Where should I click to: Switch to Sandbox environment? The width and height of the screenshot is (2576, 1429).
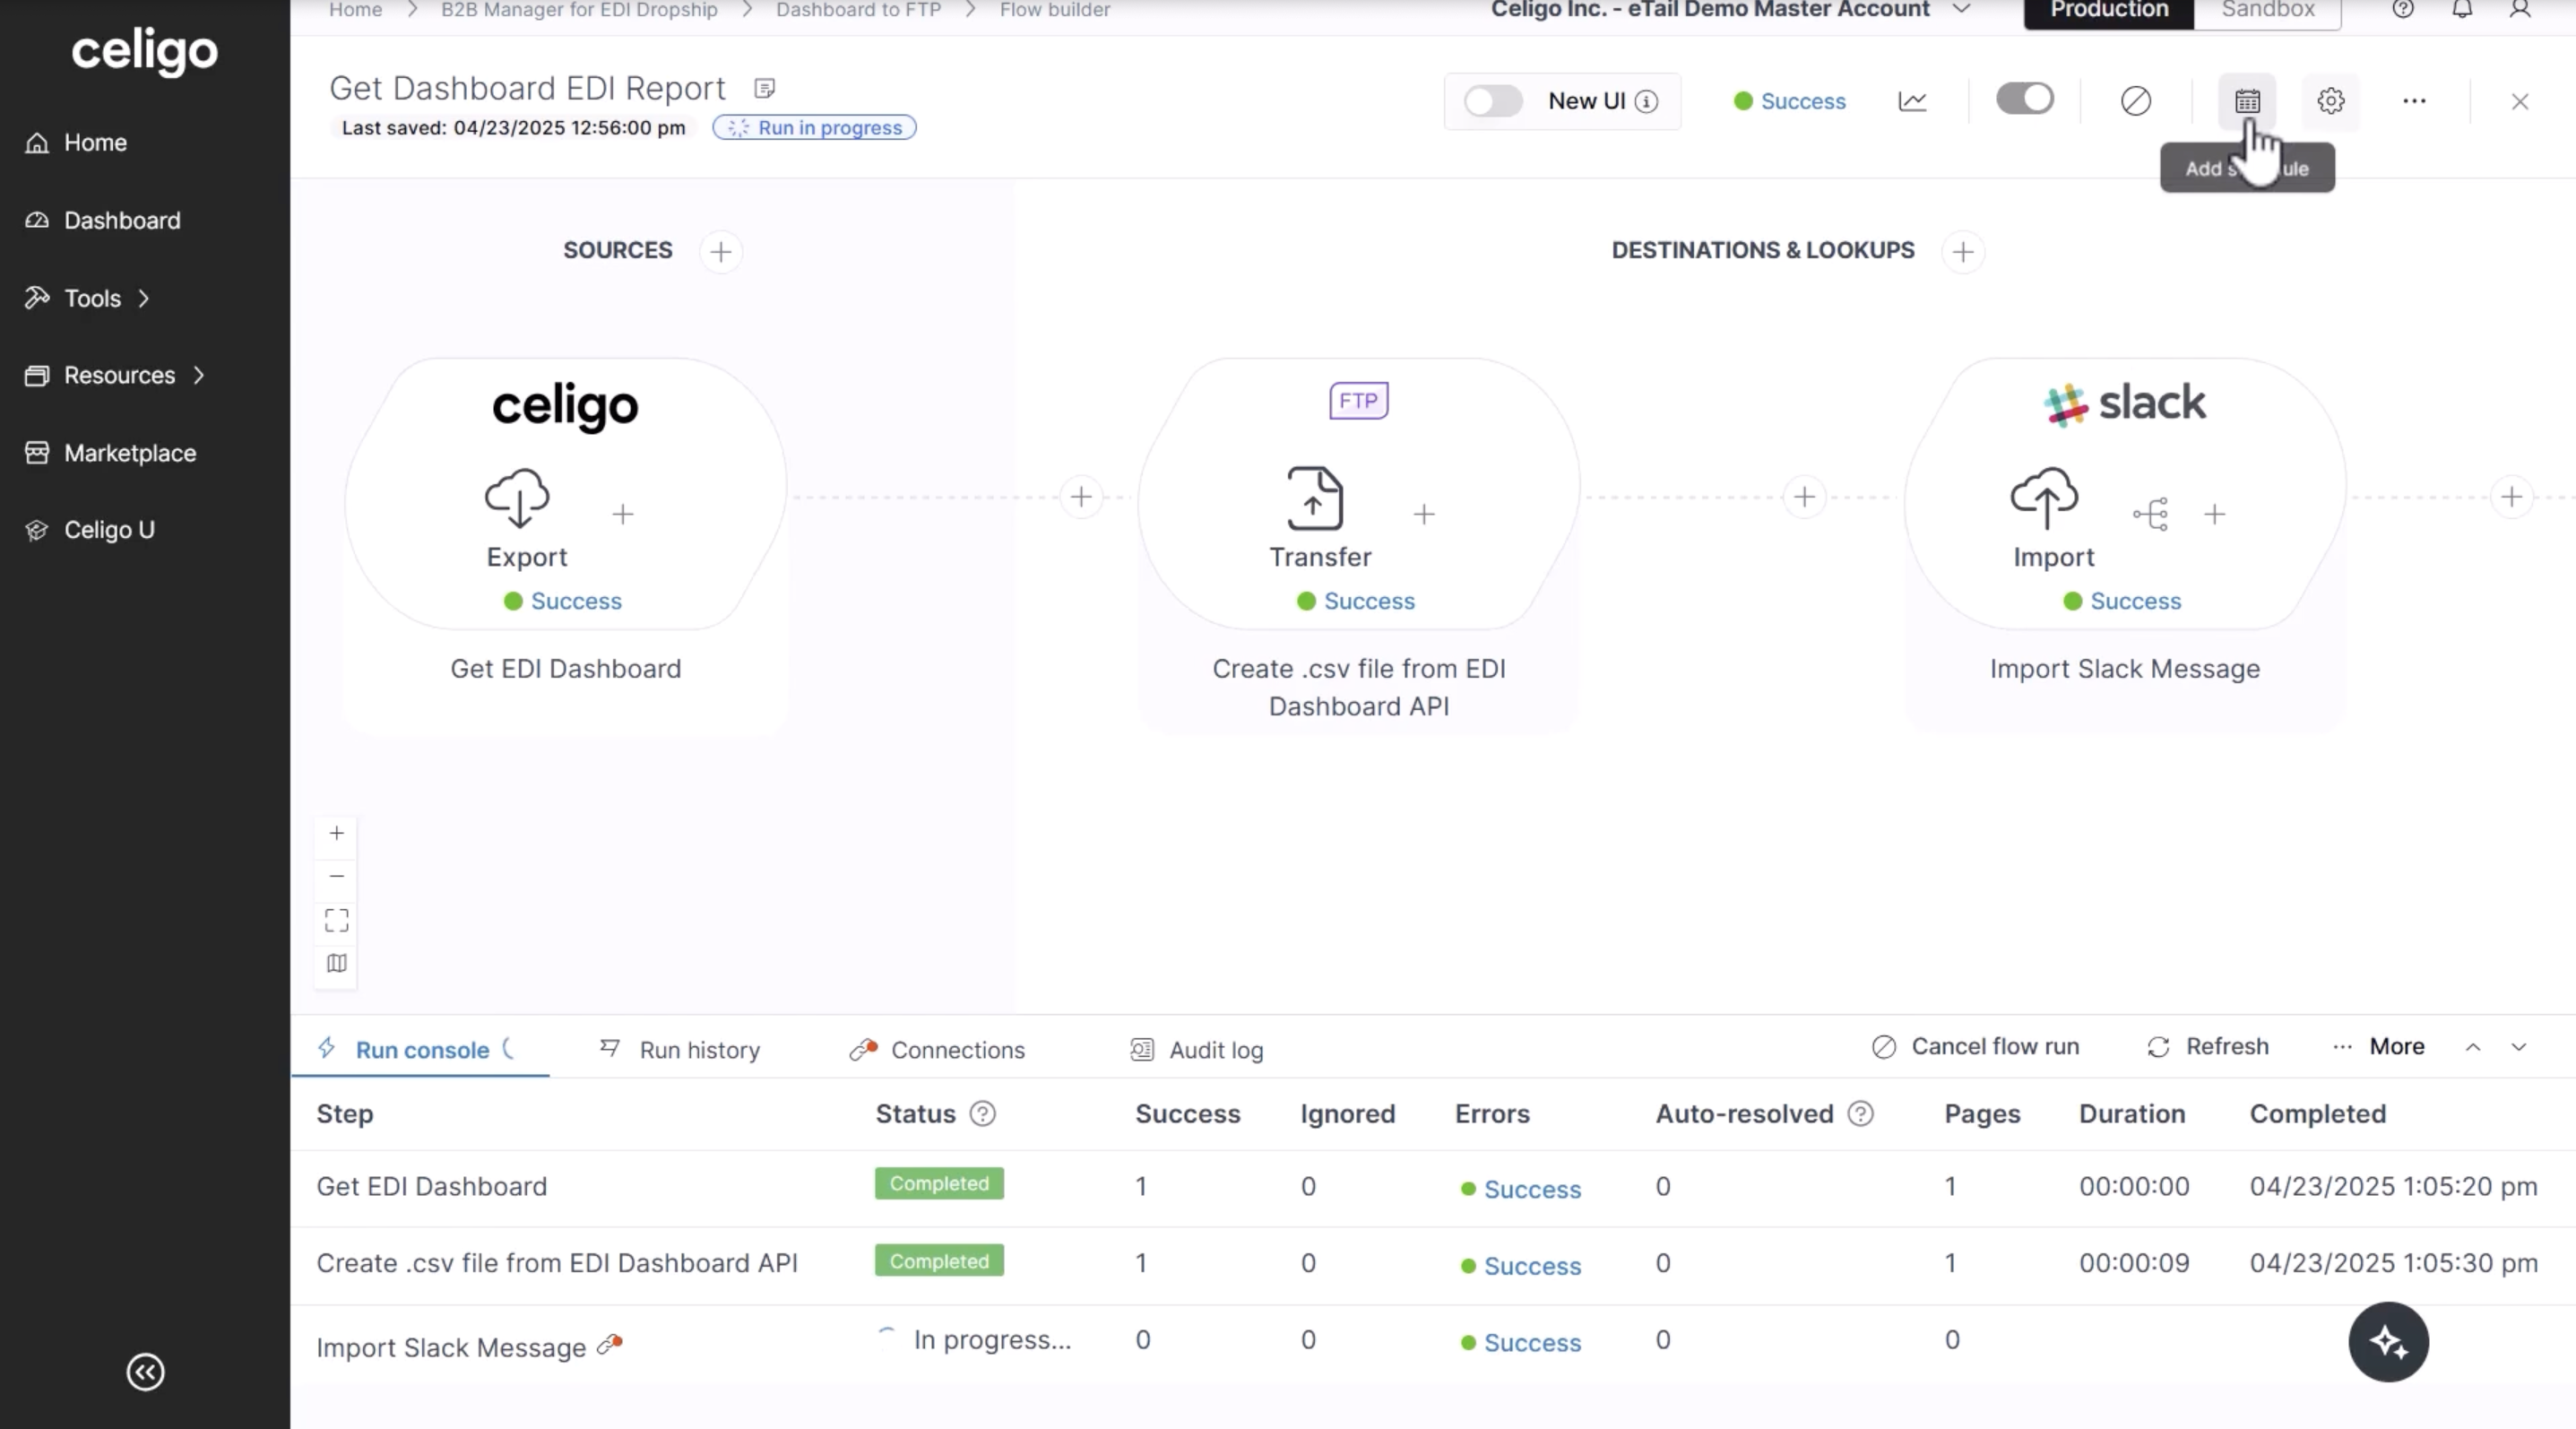(x=2267, y=12)
